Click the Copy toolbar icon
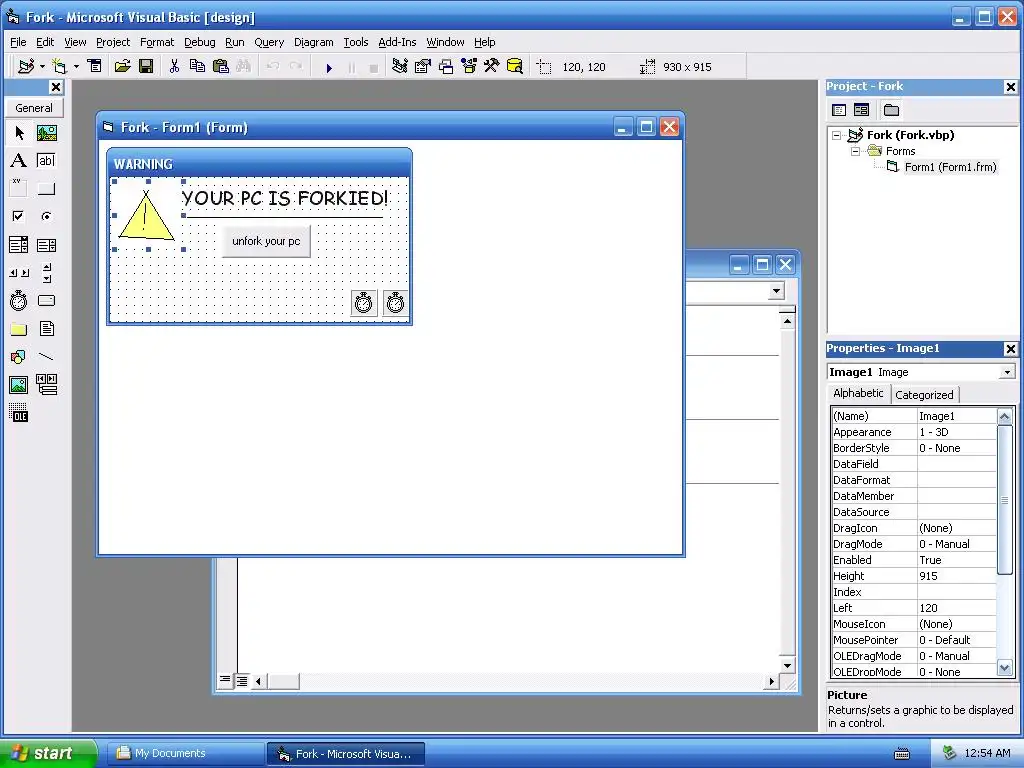This screenshot has height=768, width=1024. (x=197, y=67)
